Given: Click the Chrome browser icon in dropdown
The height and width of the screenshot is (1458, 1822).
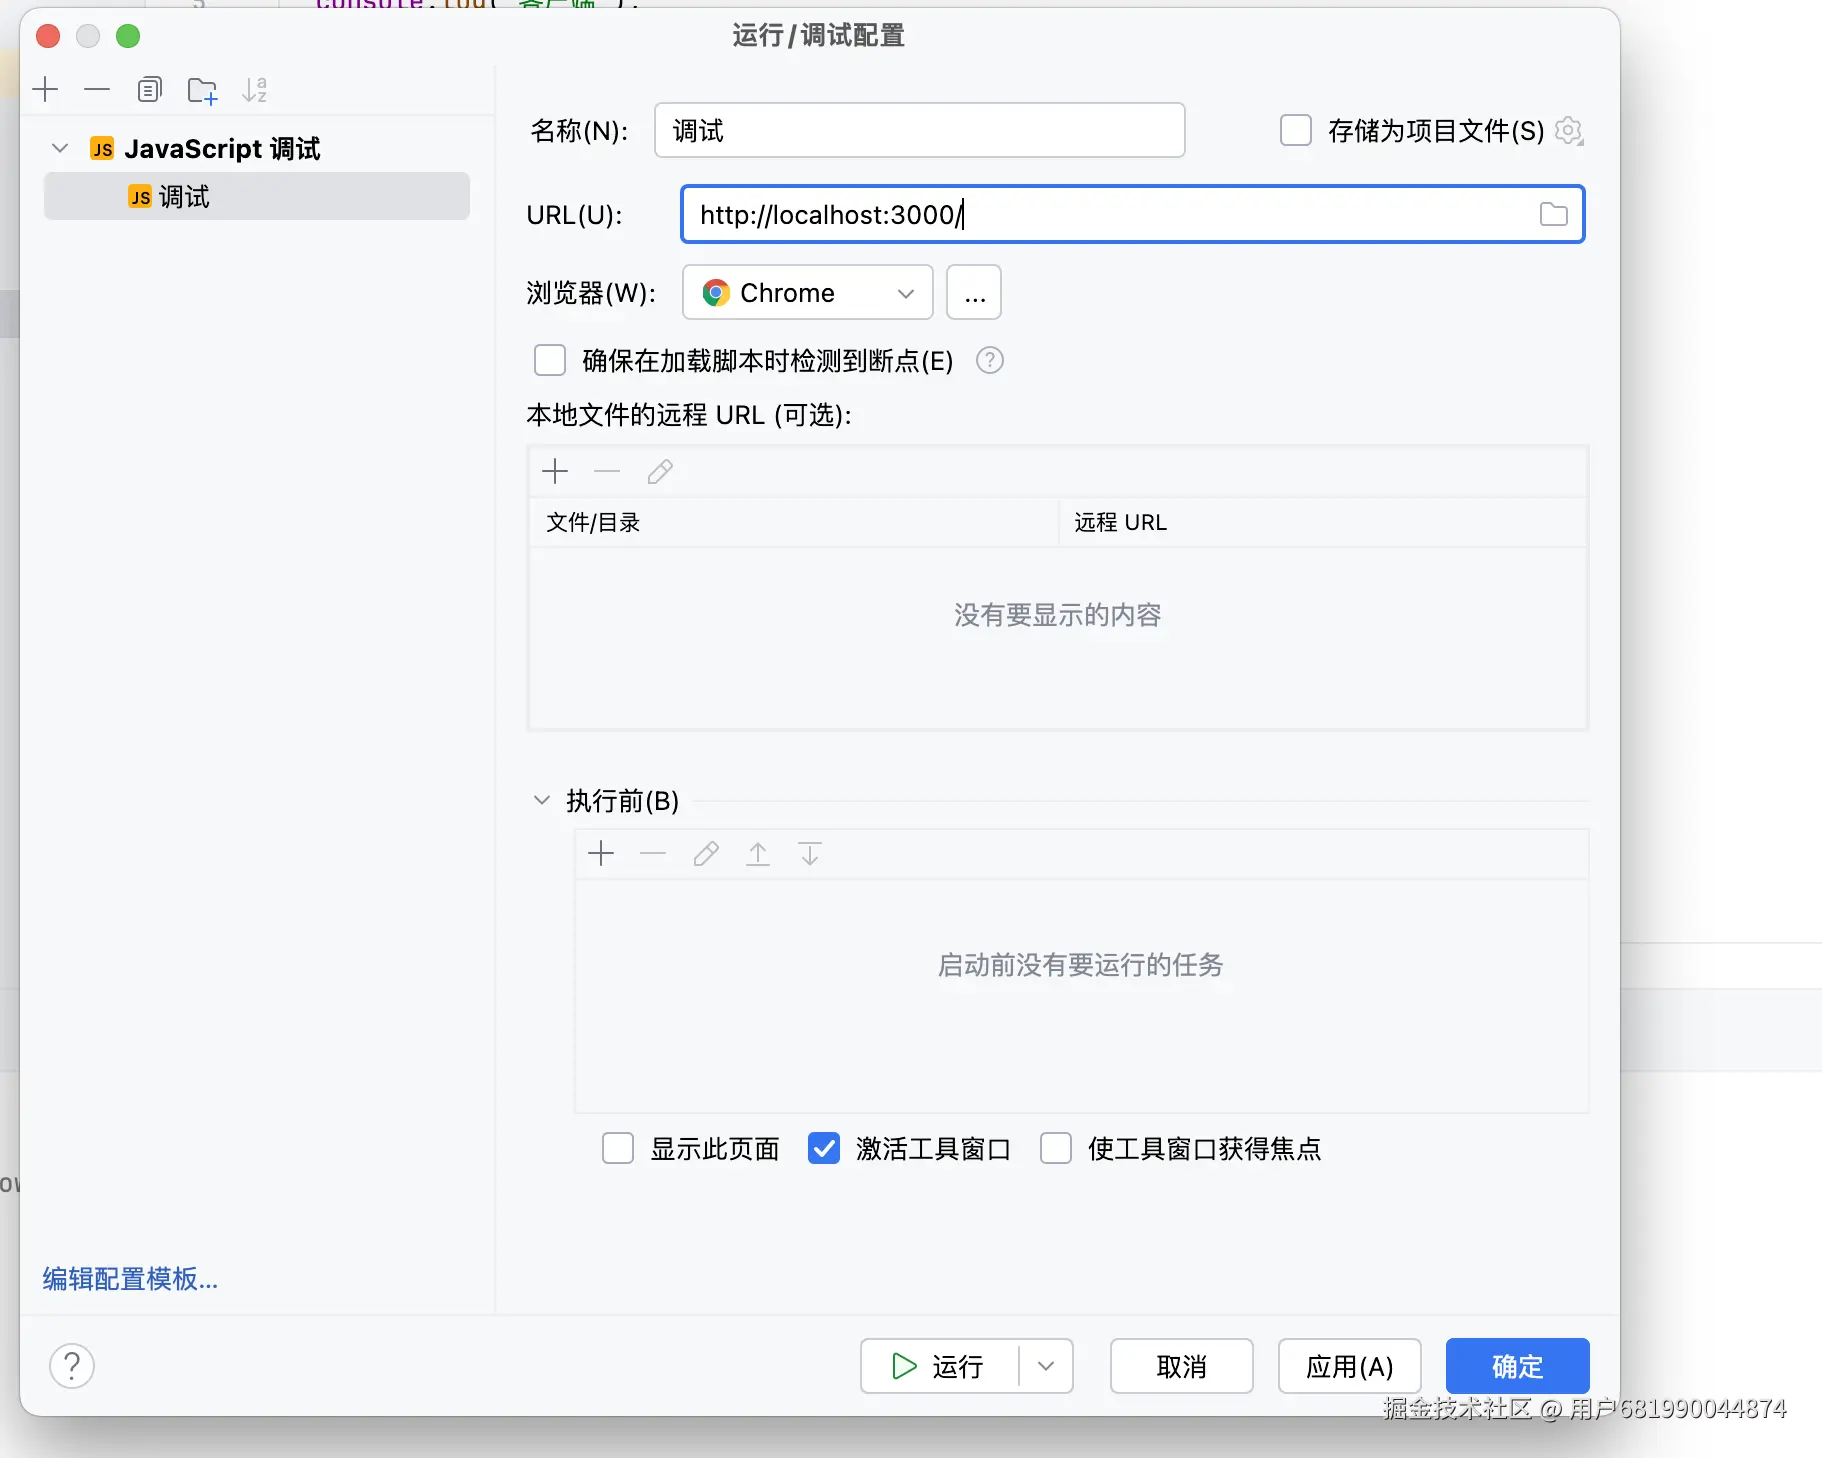Looking at the screenshot, I should [x=716, y=293].
